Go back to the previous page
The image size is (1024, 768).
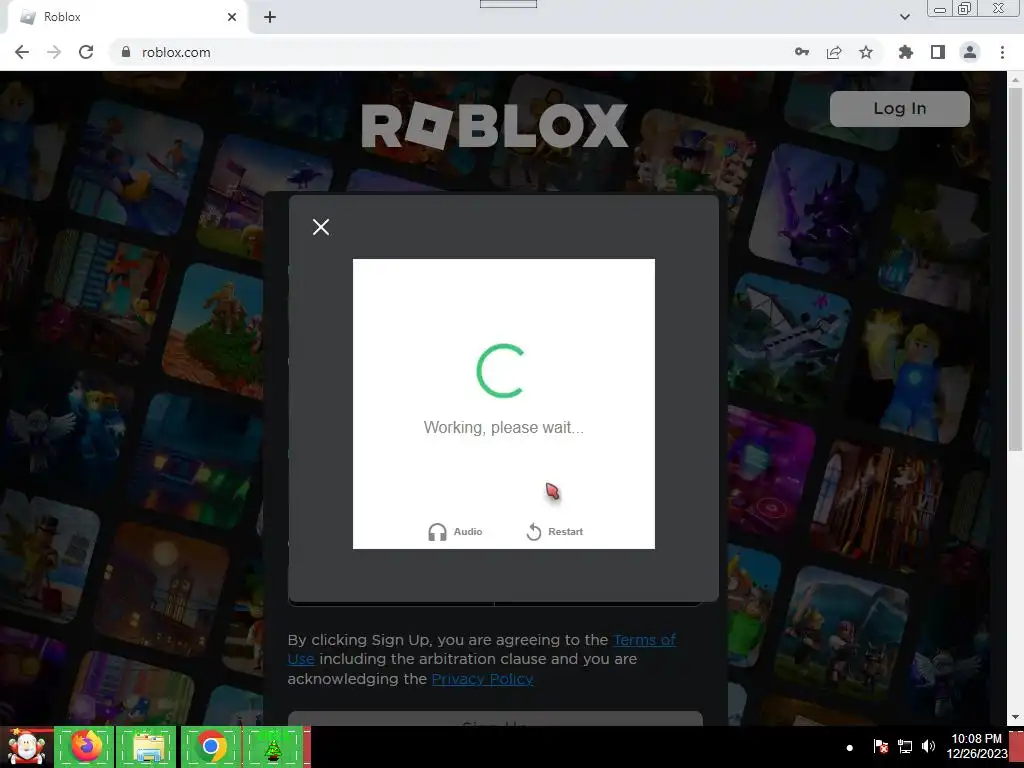coord(22,52)
